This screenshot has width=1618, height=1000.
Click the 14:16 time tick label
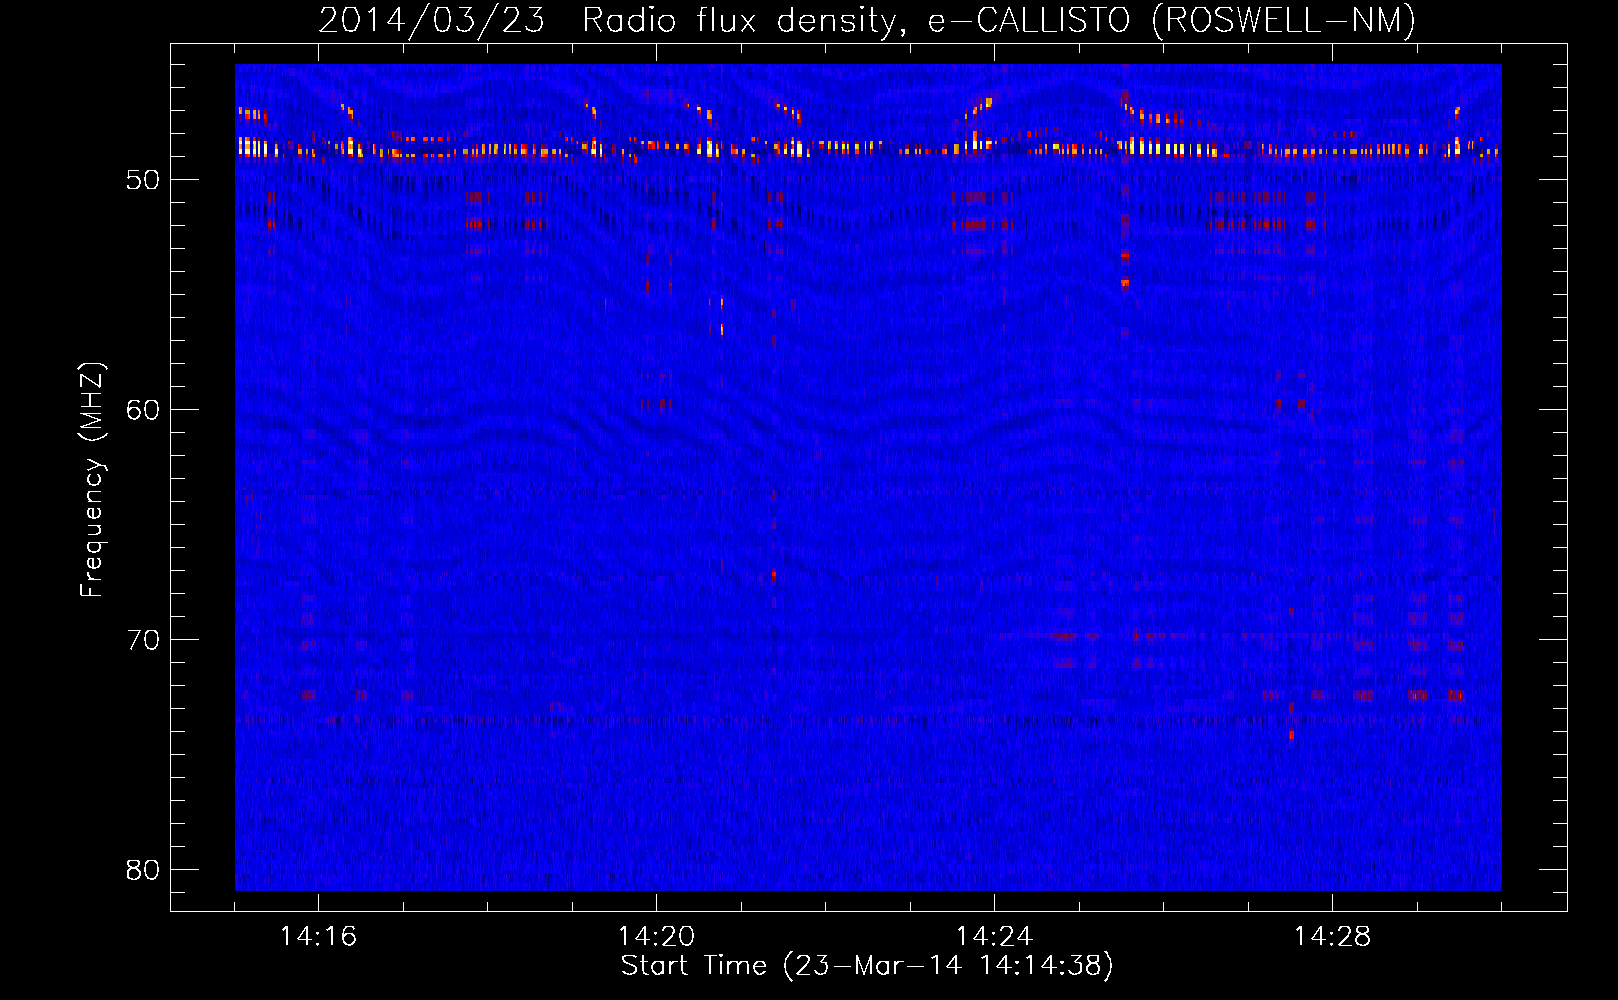click(318, 936)
